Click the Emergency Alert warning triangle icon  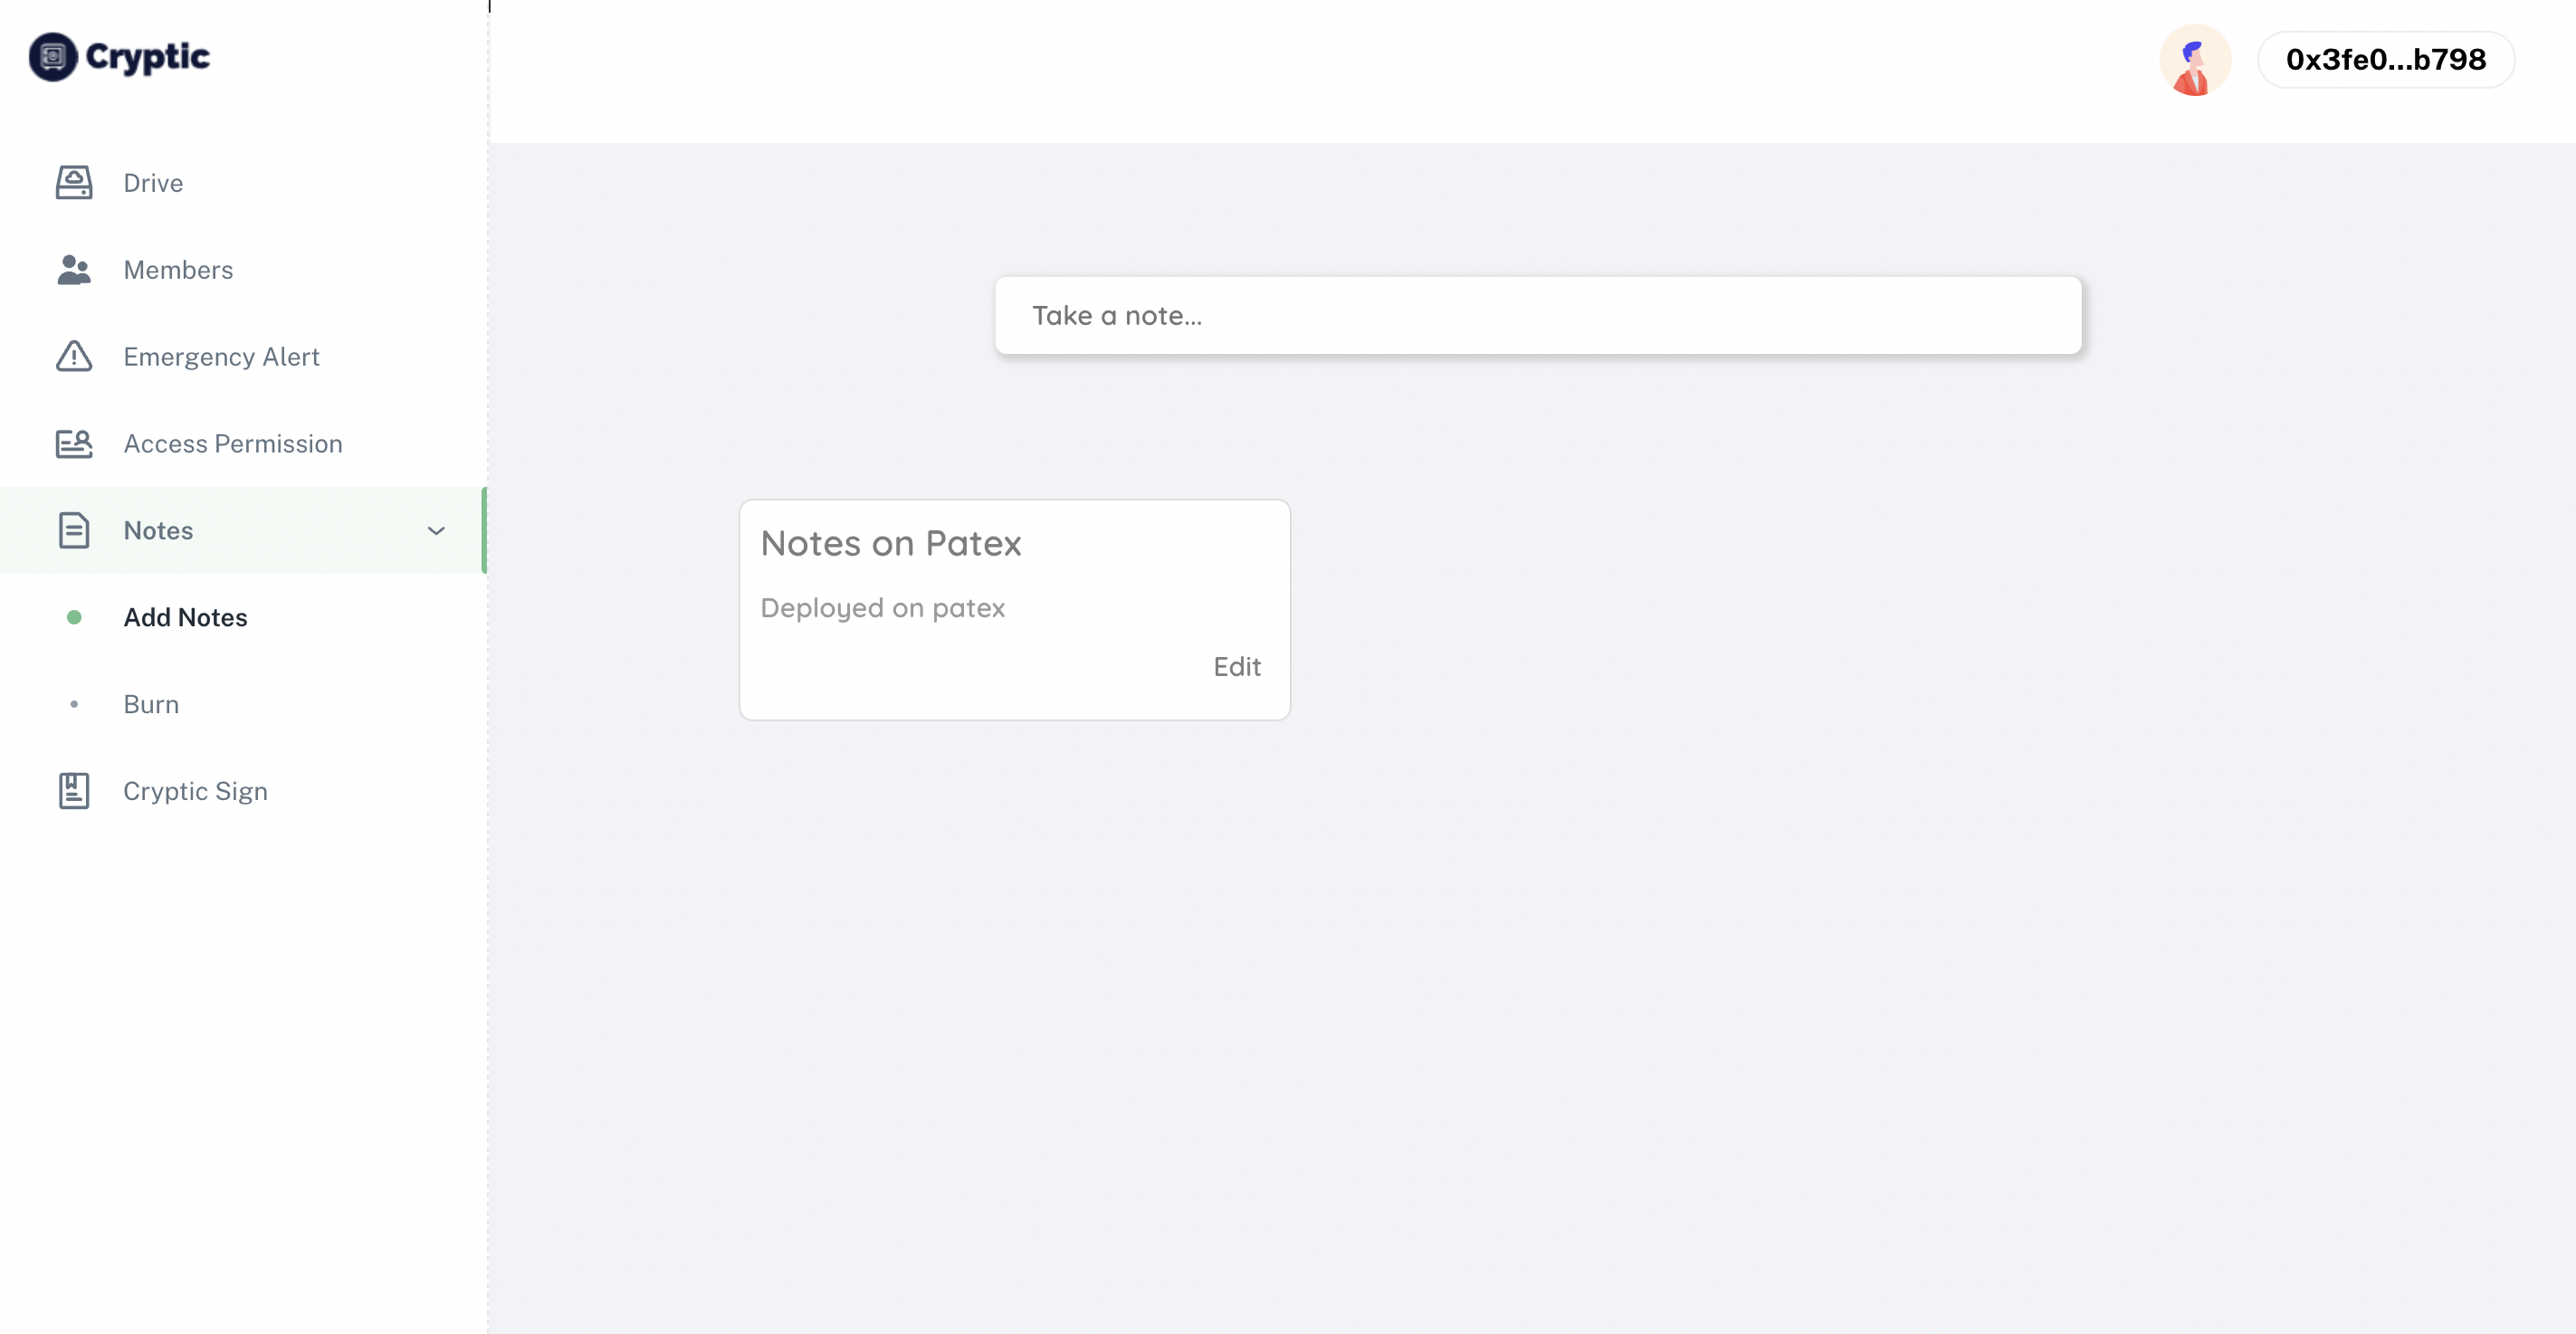tap(74, 356)
